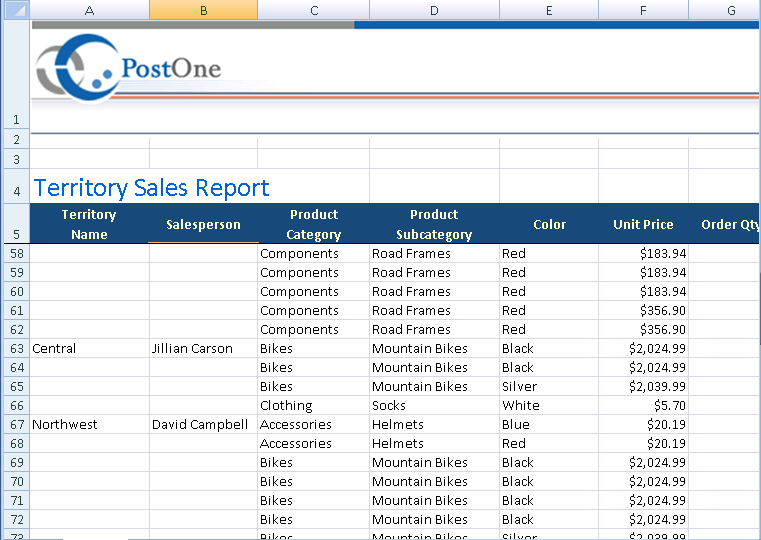The height and width of the screenshot is (540, 761).
Task: Select row 3 header
Action: [x=17, y=159]
